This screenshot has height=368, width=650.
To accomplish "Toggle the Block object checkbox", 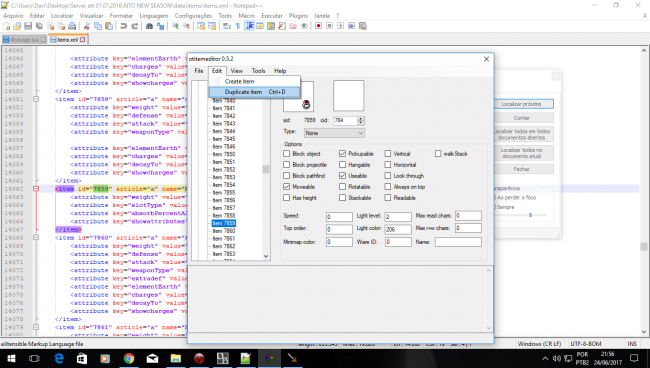I will pos(286,154).
